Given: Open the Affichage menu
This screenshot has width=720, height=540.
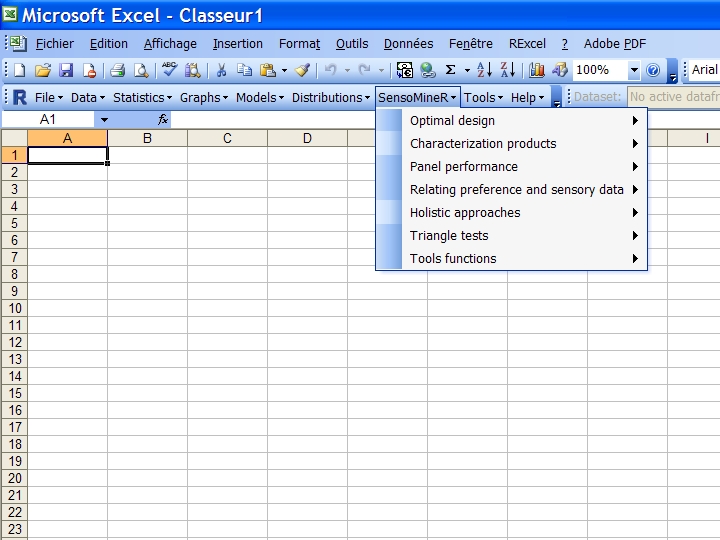Looking at the screenshot, I should click(170, 44).
